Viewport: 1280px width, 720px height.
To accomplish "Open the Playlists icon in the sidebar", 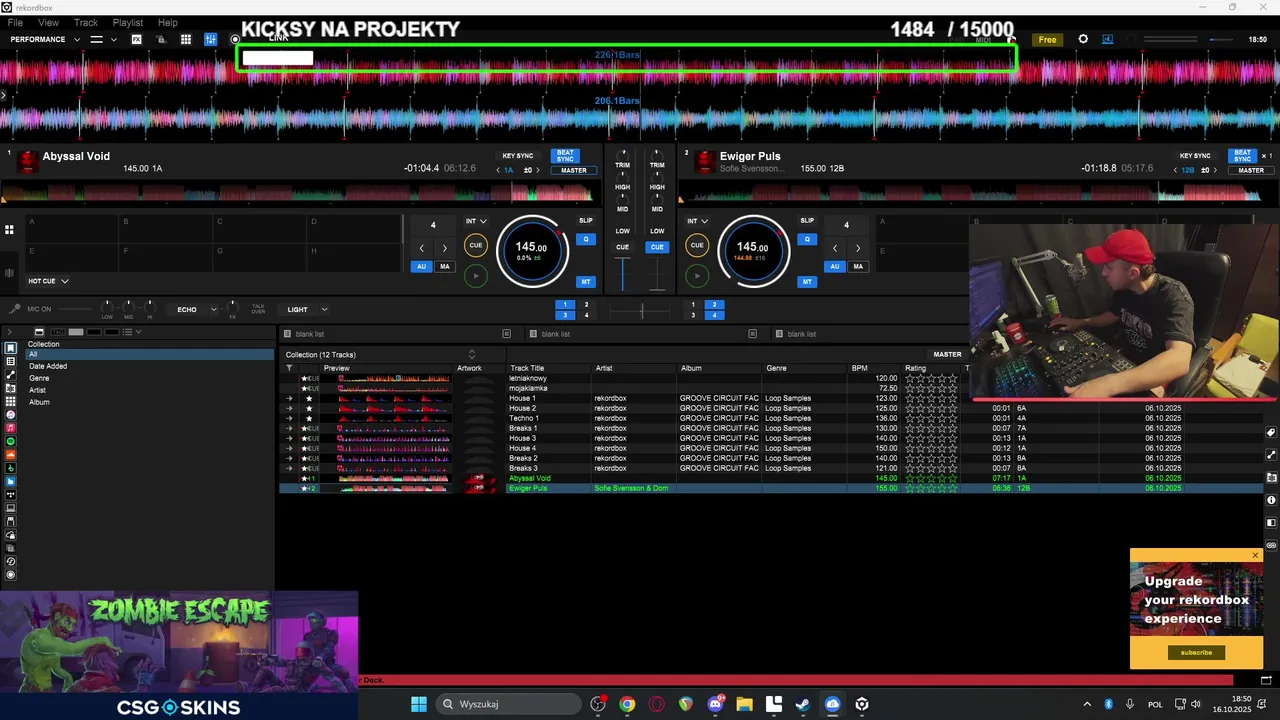I will (x=11, y=361).
